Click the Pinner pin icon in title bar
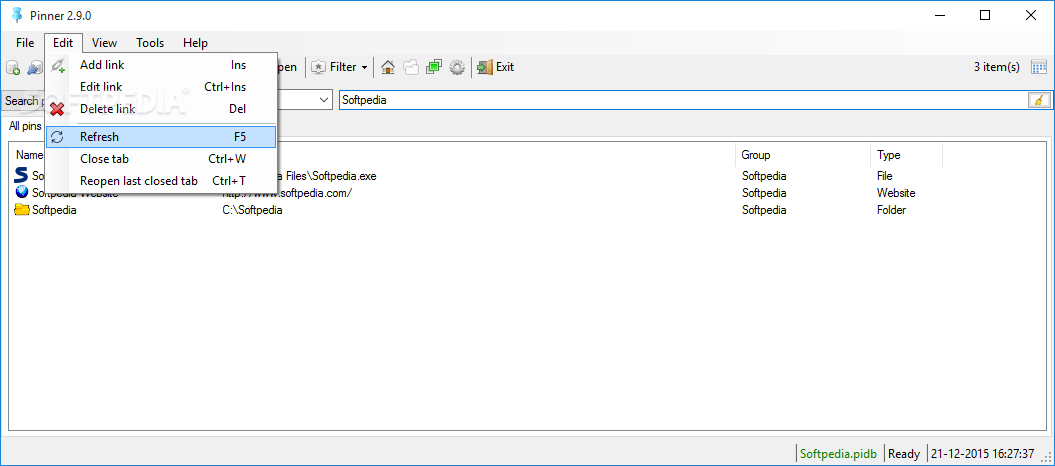The image size is (1055, 466). (x=16, y=15)
